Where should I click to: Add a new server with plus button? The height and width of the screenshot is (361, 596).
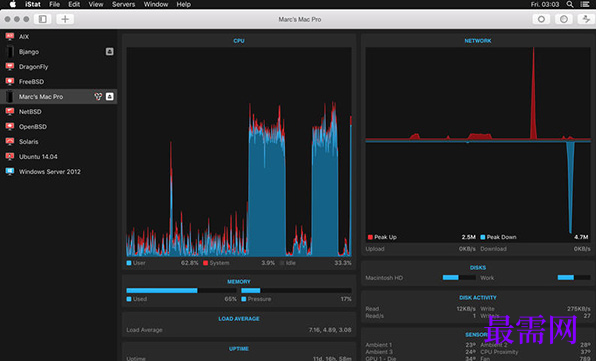(x=65, y=19)
